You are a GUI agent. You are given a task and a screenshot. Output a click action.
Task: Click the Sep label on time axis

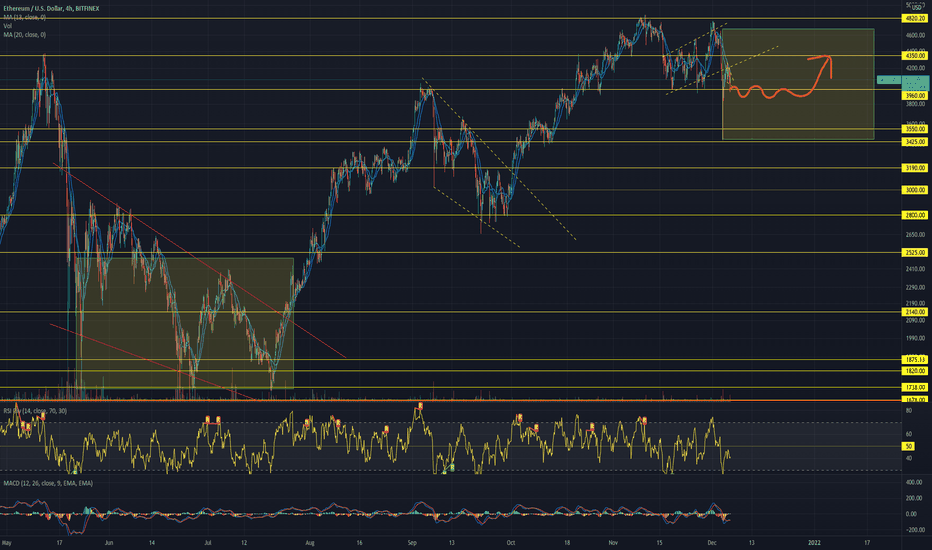pyautogui.click(x=413, y=542)
